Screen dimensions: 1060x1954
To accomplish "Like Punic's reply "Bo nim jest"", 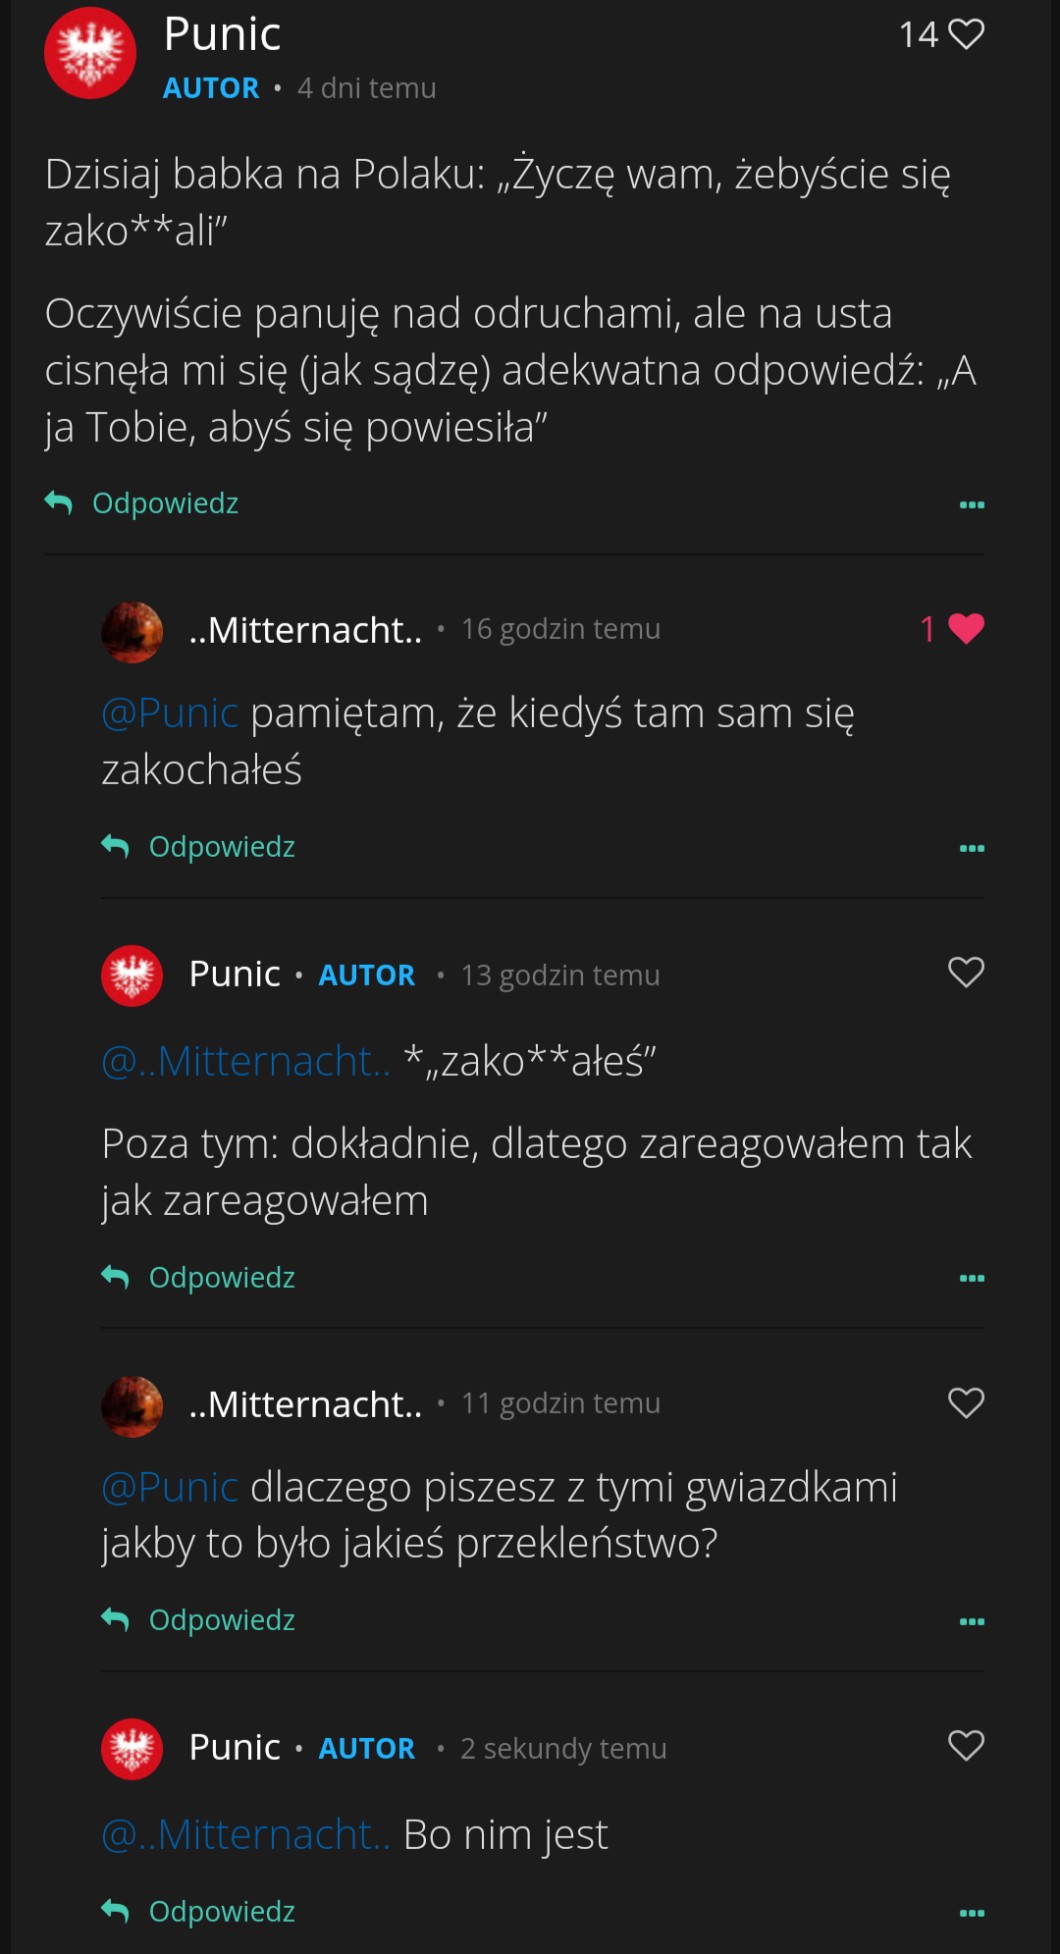I will click(x=966, y=1746).
